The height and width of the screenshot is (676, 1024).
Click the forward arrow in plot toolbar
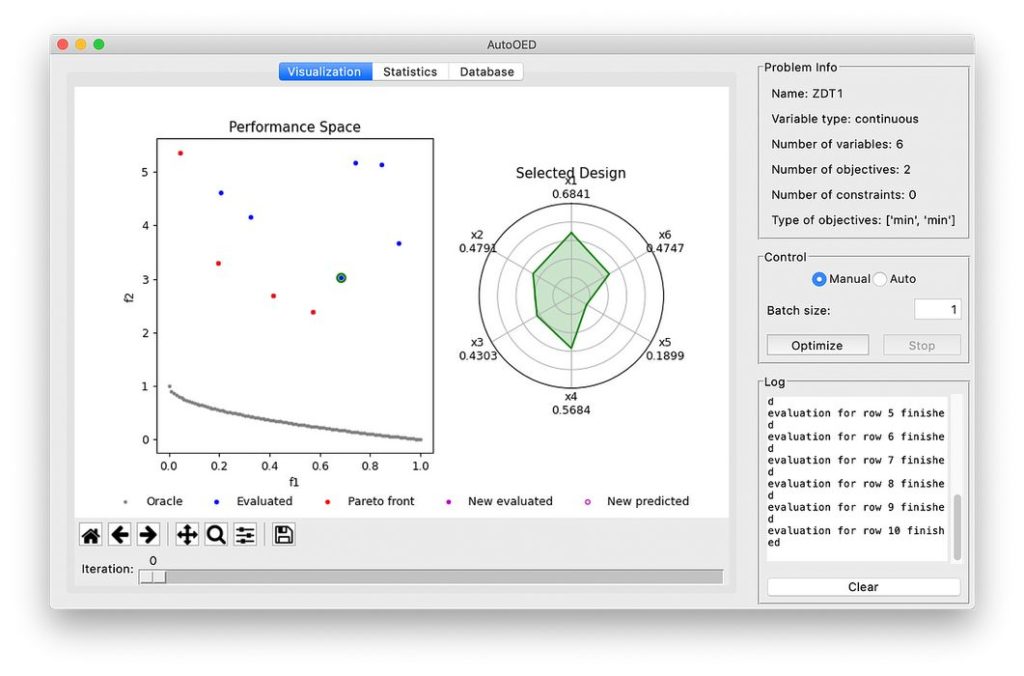click(148, 535)
